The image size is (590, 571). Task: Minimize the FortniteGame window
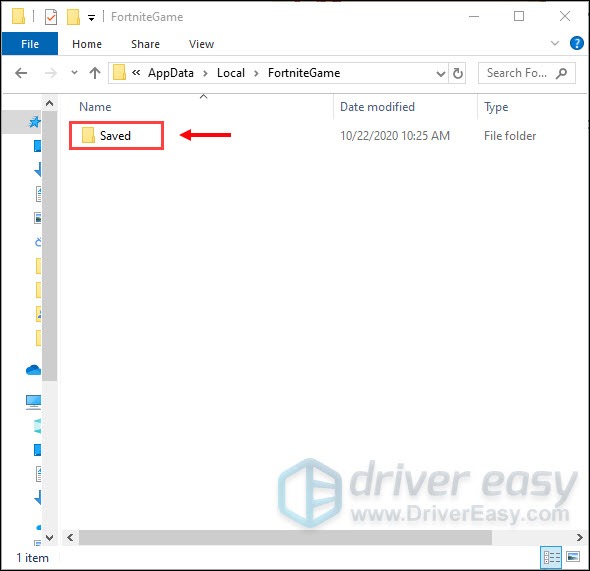pos(474,17)
